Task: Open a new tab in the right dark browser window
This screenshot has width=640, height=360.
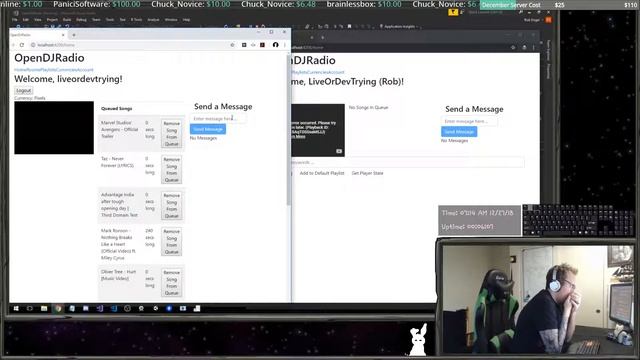Action: [322, 38]
